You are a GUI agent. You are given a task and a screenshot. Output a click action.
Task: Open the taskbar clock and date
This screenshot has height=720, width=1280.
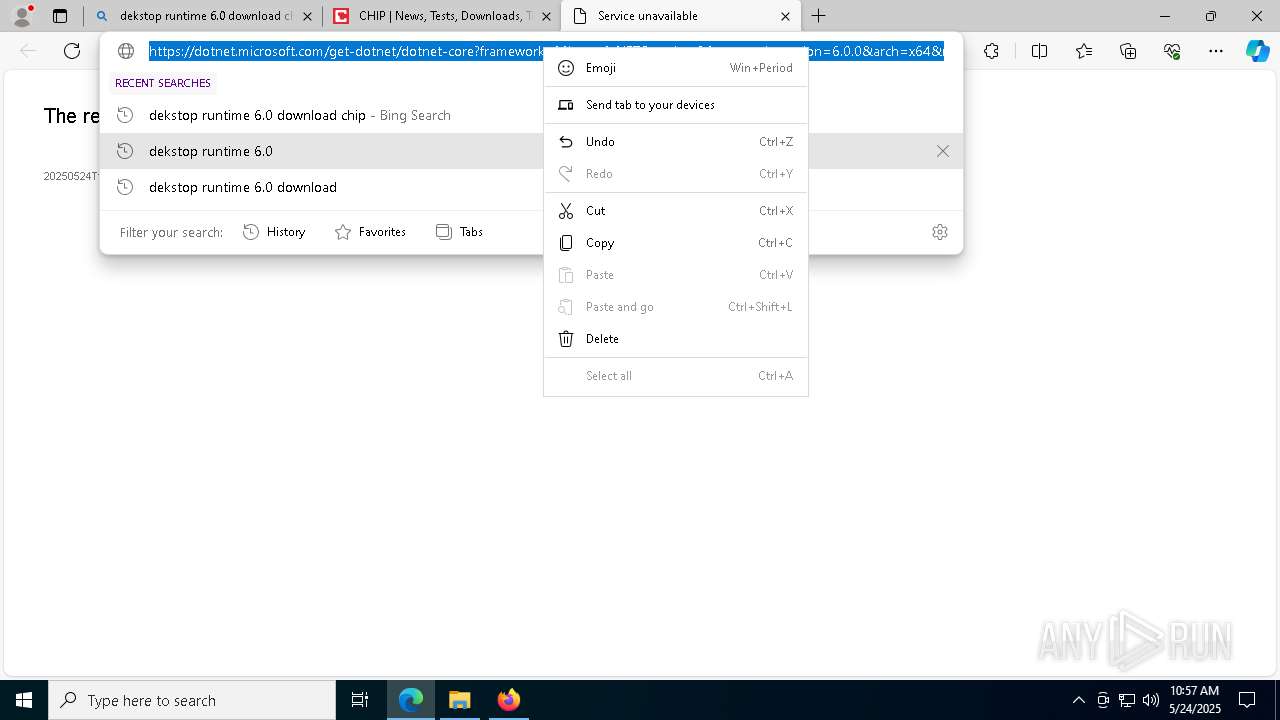point(1195,700)
